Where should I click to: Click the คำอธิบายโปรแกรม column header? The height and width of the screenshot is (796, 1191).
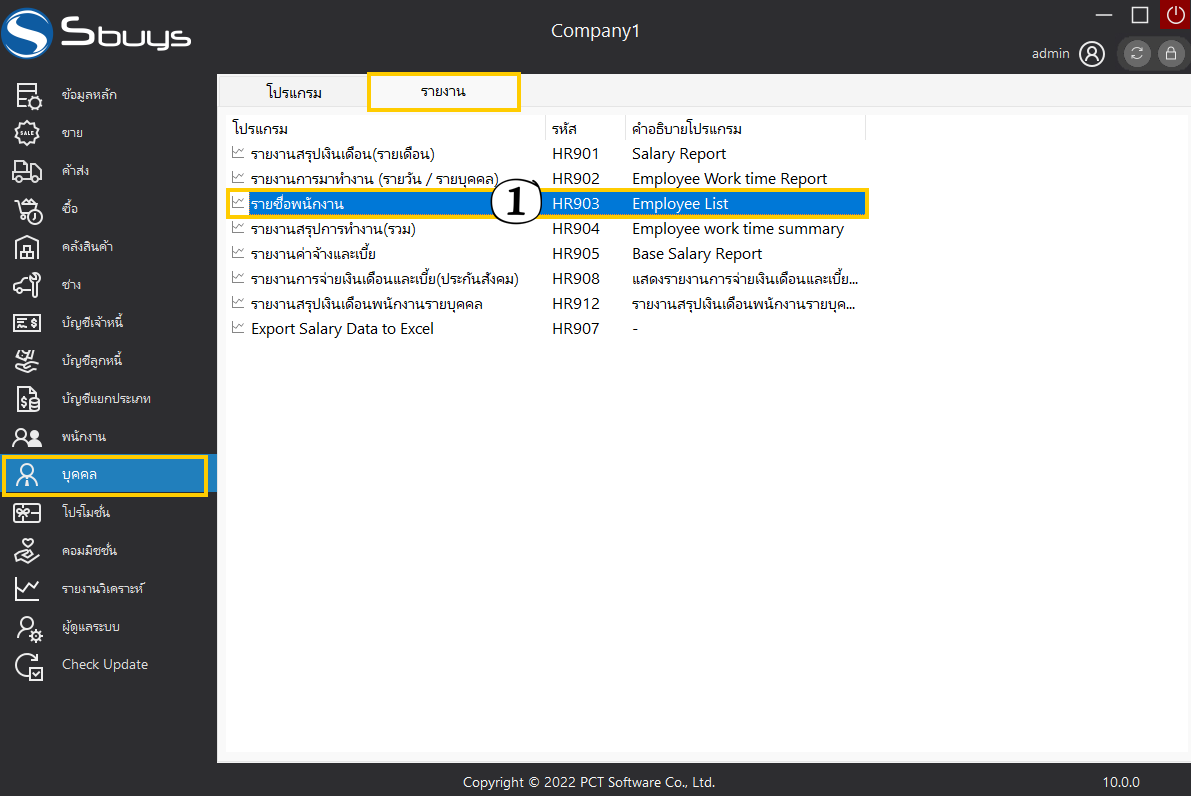[686, 129]
